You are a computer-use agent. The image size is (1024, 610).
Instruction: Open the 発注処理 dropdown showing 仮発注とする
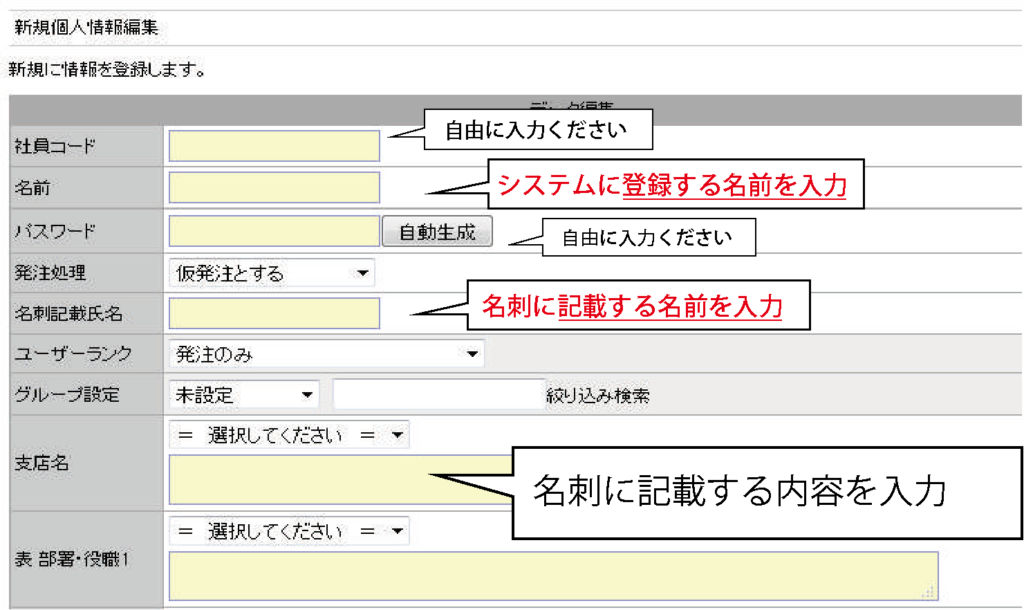click(x=271, y=273)
